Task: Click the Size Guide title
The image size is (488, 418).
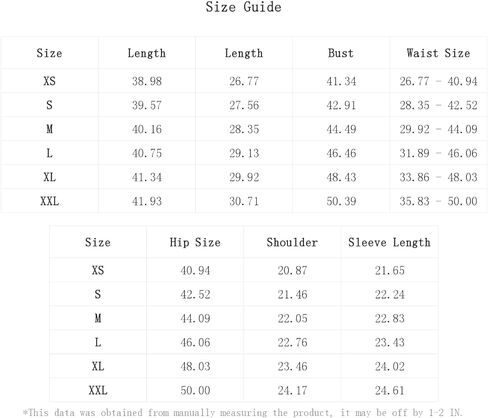Action: click(x=243, y=7)
